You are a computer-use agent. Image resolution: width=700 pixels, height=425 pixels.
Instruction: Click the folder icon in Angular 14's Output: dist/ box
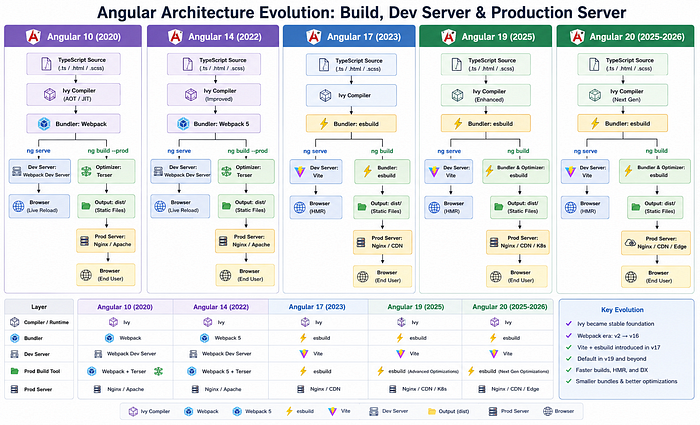click(x=227, y=206)
